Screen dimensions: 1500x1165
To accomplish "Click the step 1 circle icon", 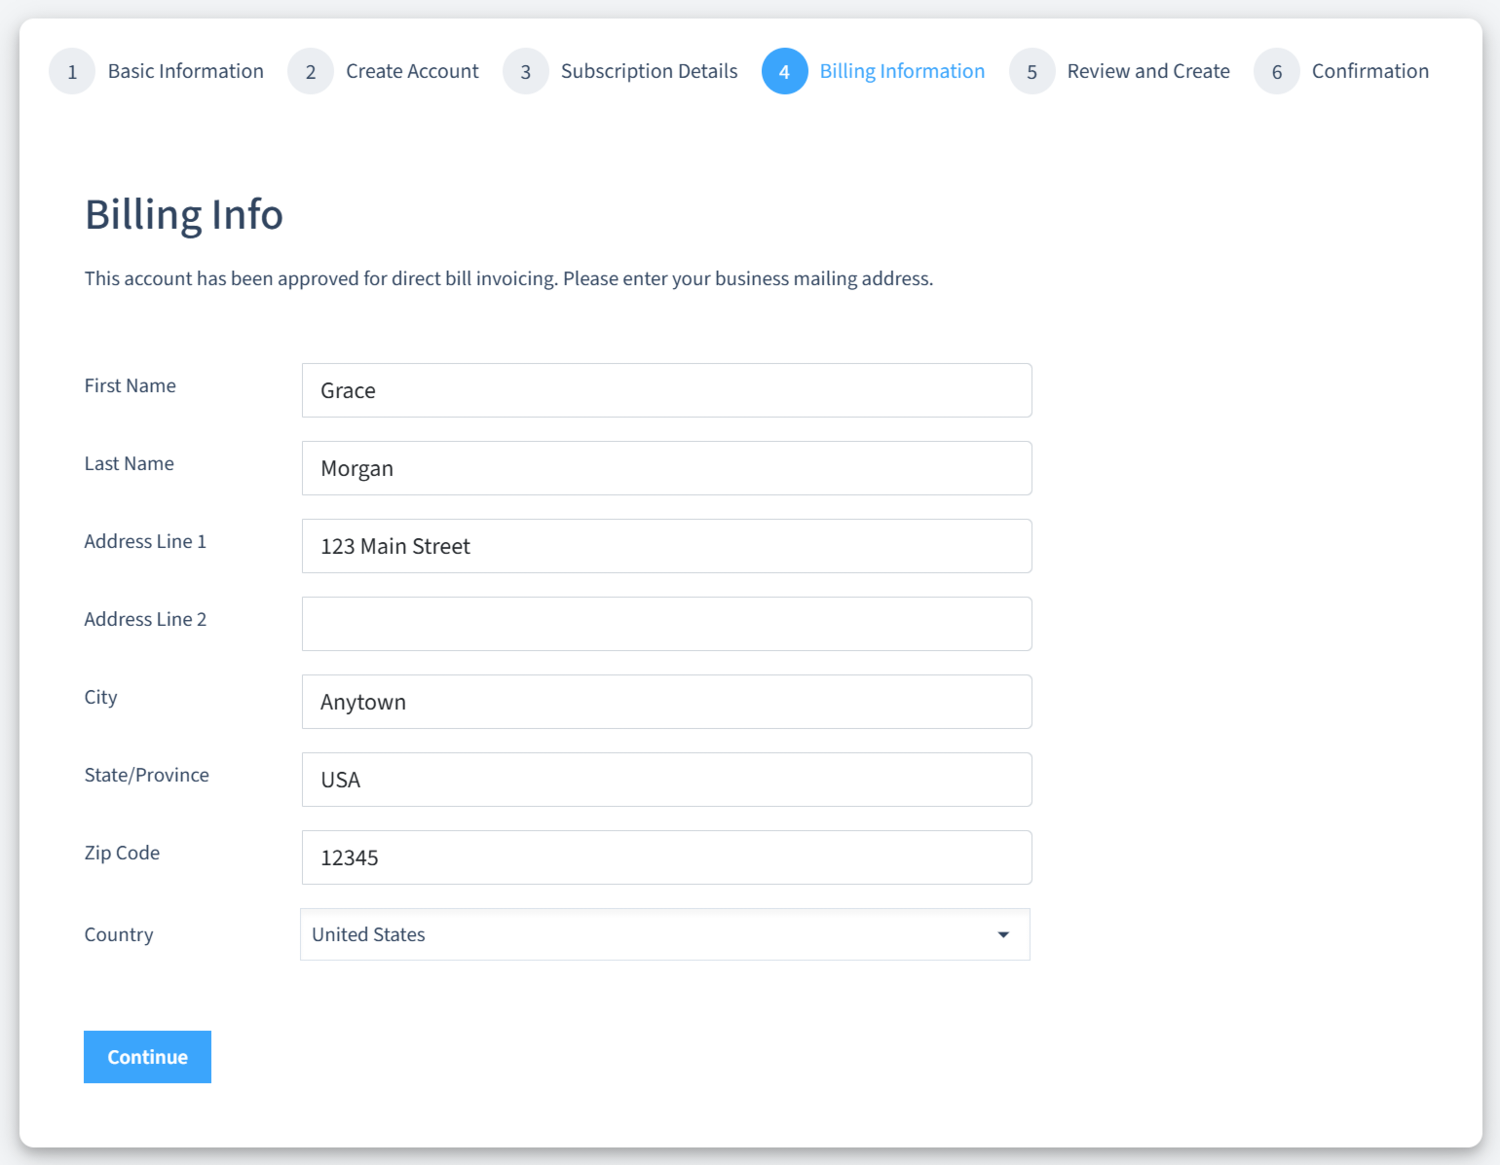I will point(72,72).
